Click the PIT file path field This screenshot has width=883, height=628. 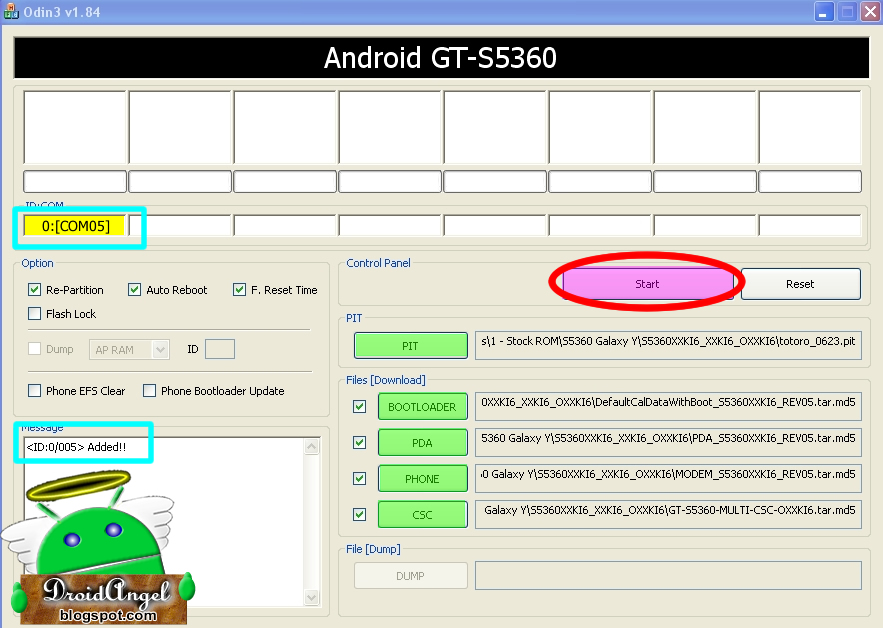click(x=668, y=345)
